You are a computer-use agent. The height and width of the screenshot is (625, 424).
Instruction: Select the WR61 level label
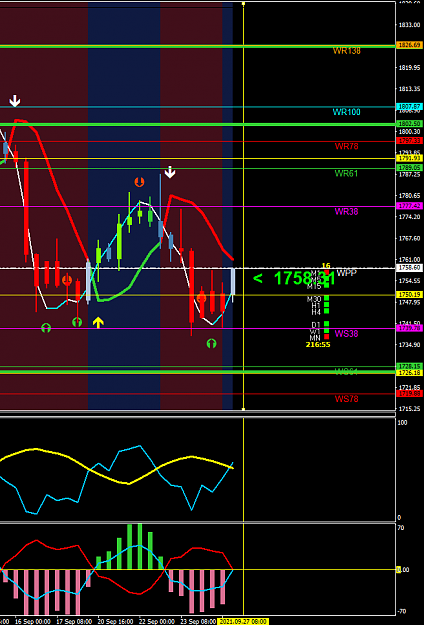click(x=346, y=173)
